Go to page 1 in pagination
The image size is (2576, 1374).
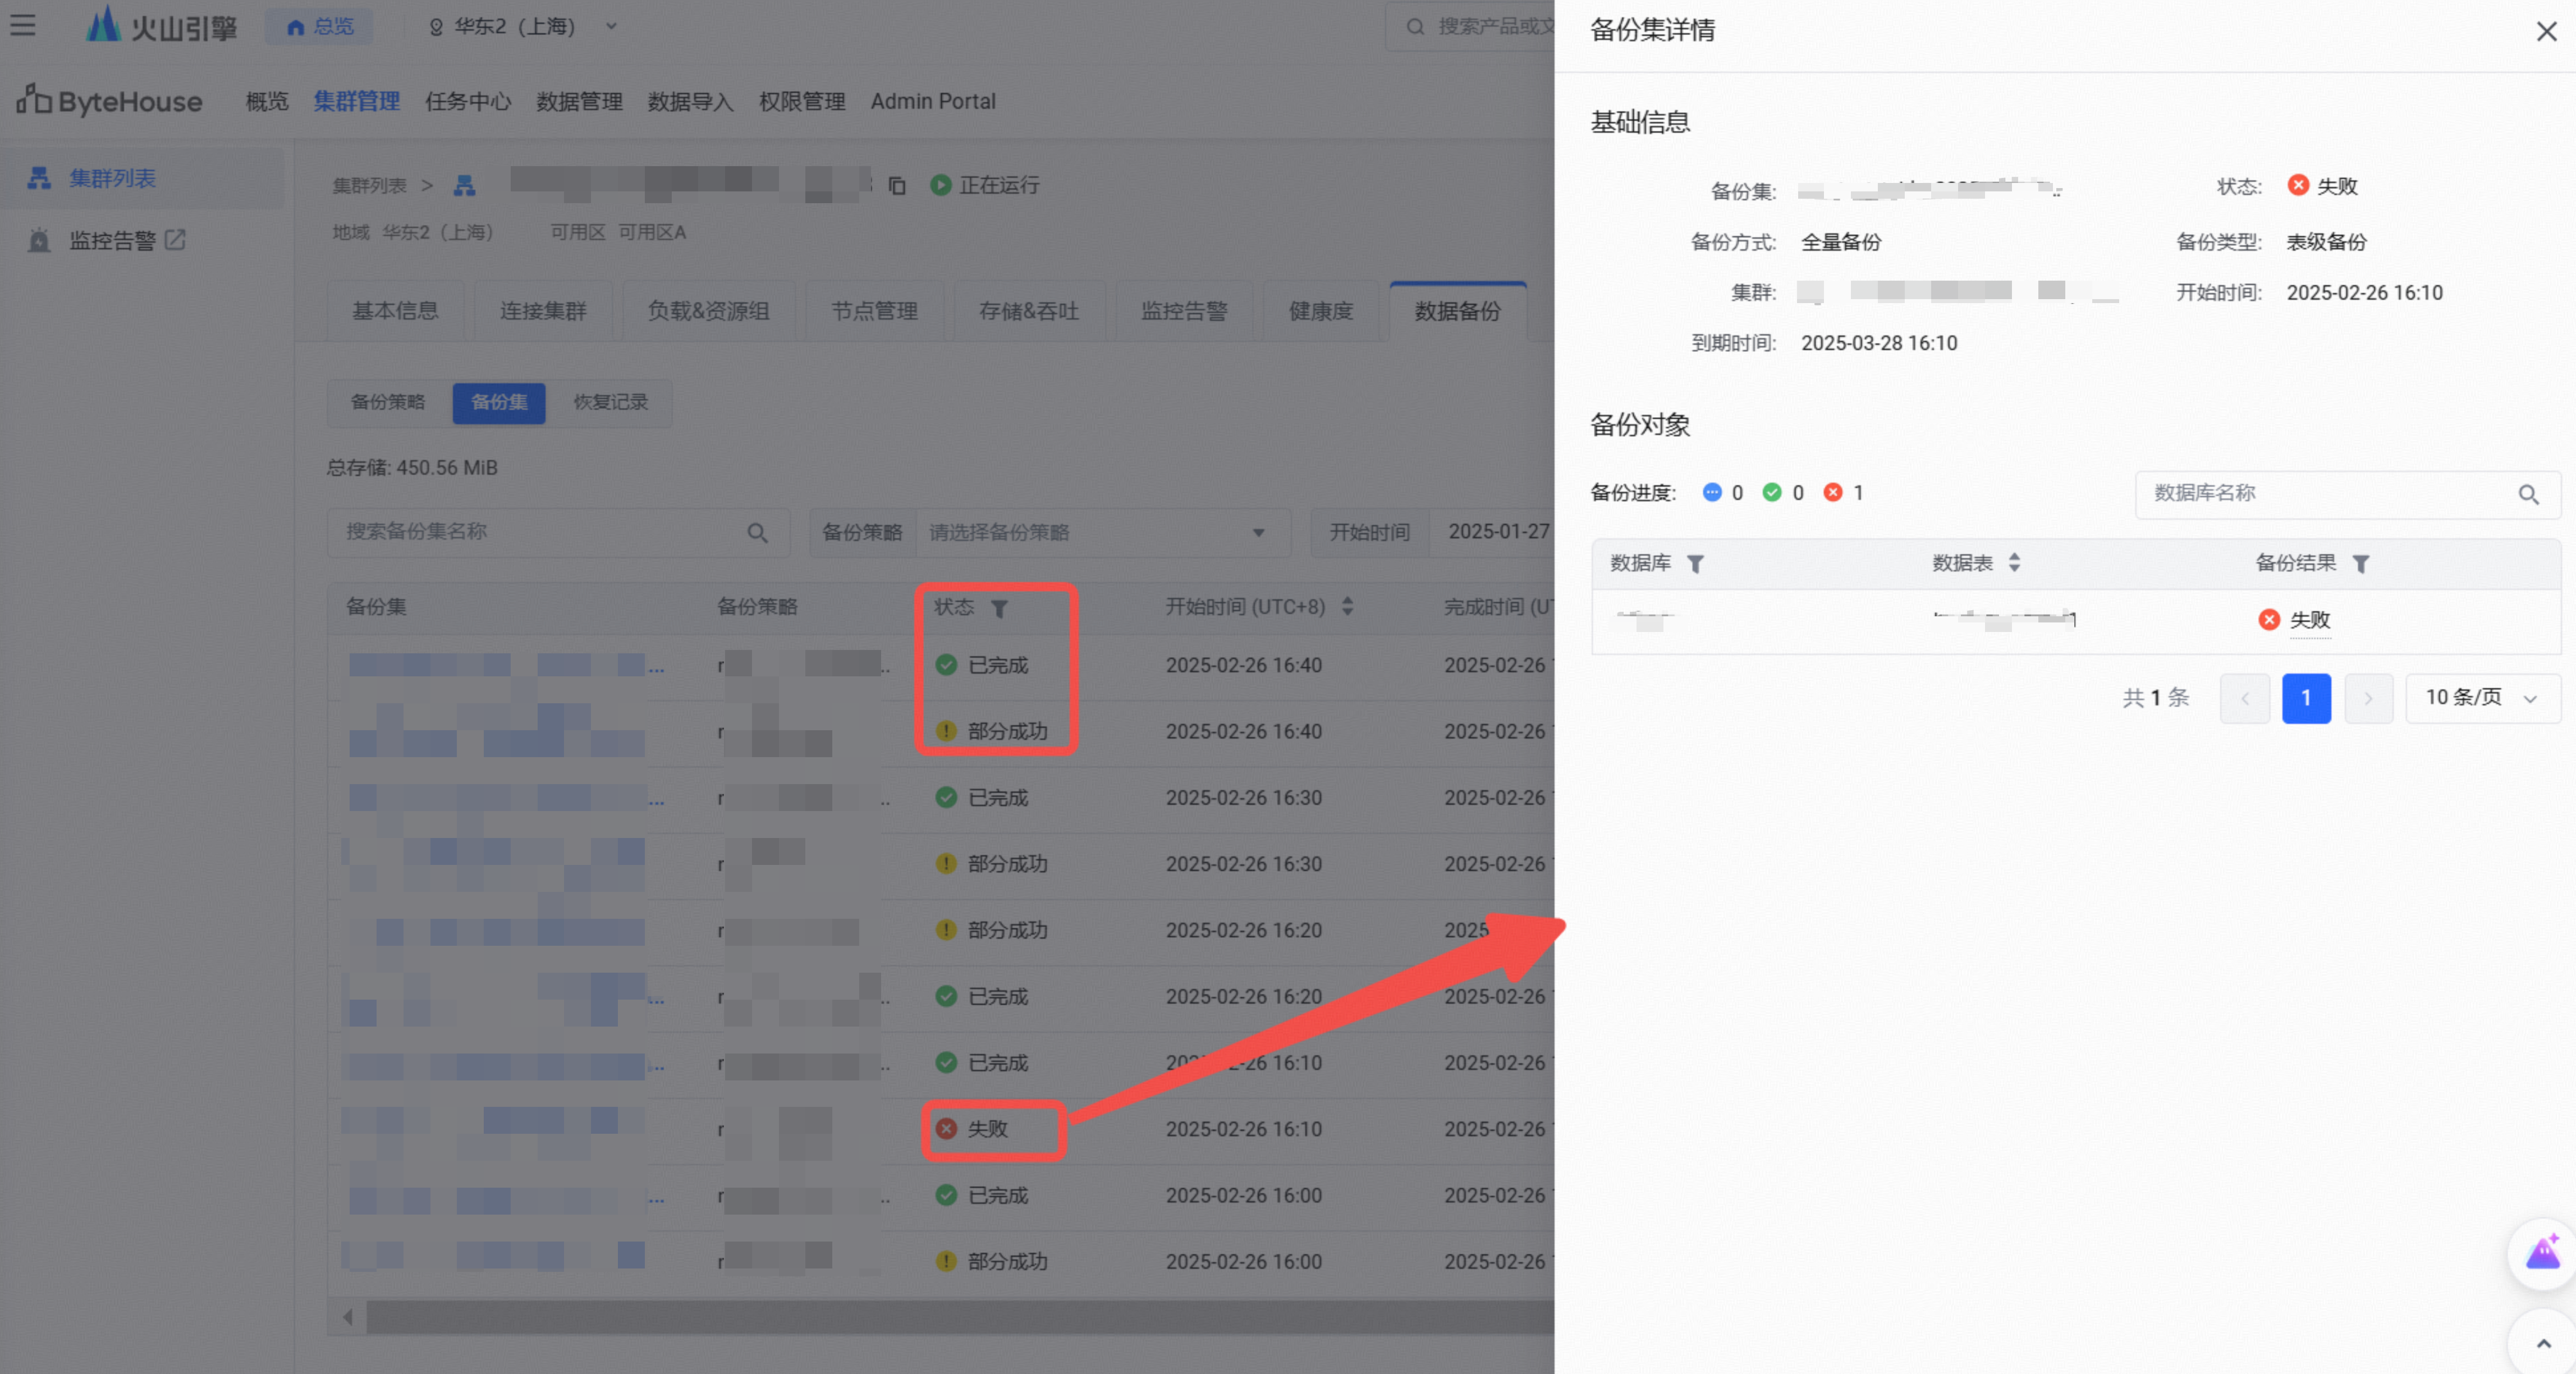tap(2306, 698)
